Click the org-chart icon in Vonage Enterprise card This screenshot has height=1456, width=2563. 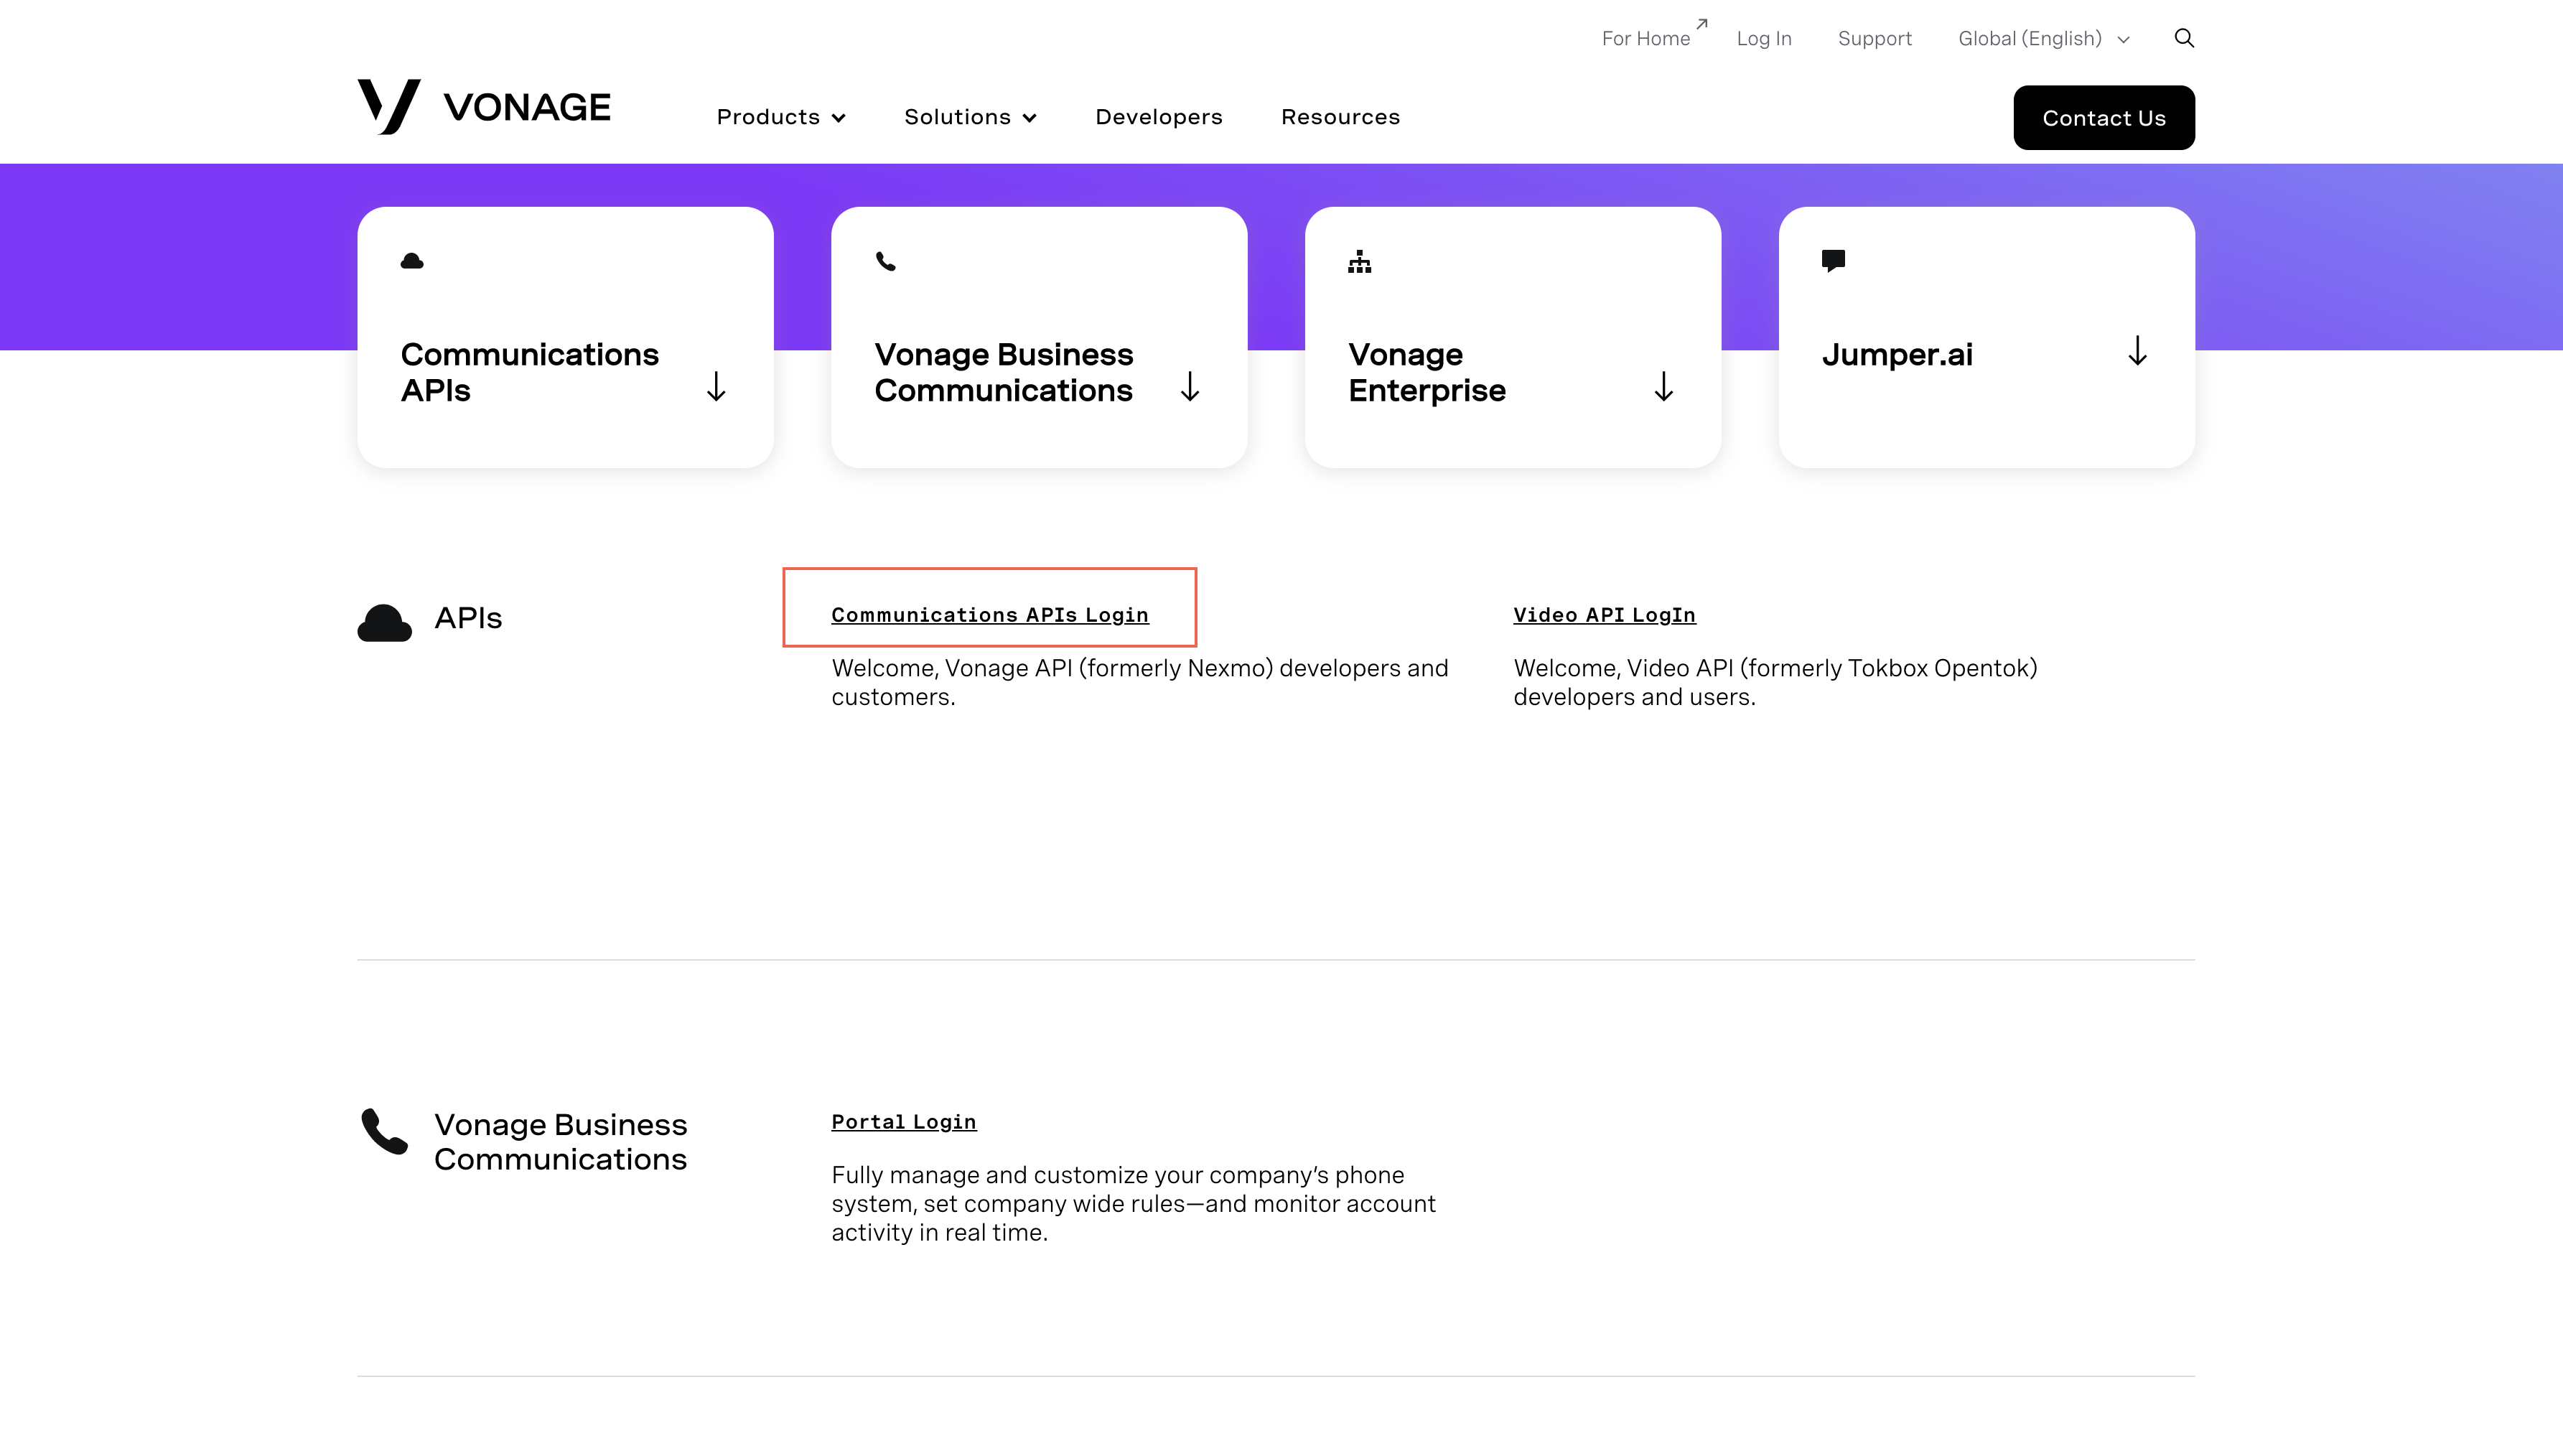(1359, 261)
